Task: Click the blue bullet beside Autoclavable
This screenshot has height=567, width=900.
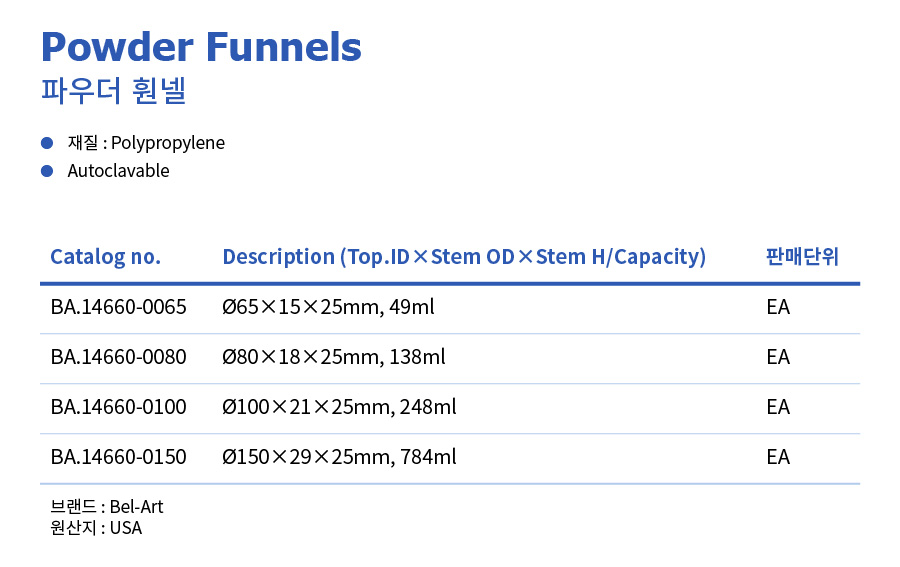Action: tap(47, 171)
